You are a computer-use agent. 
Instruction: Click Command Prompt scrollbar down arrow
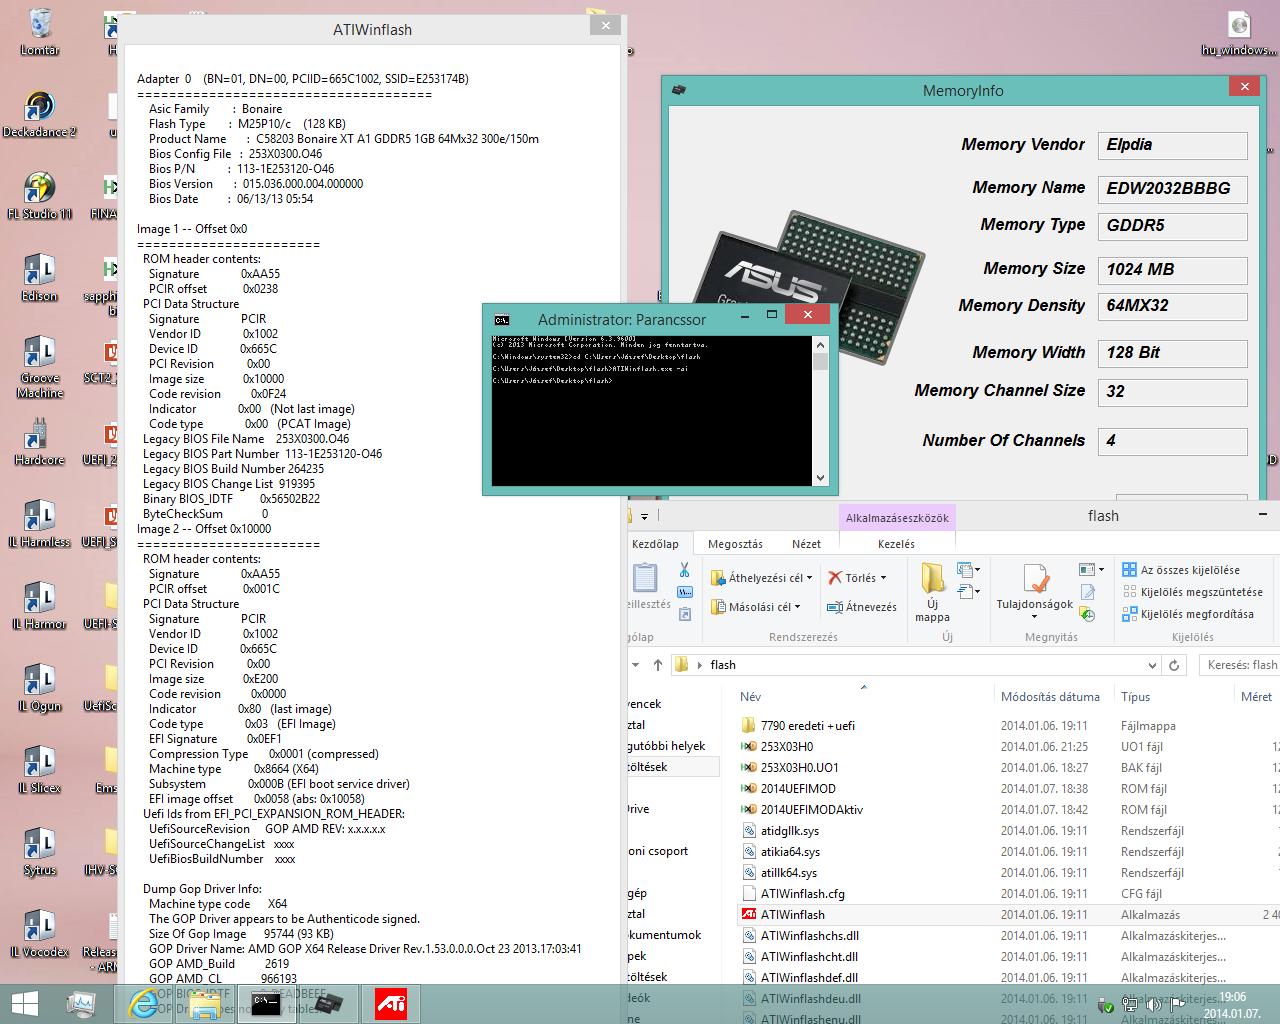pyautogui.click(x=821, y=478)
